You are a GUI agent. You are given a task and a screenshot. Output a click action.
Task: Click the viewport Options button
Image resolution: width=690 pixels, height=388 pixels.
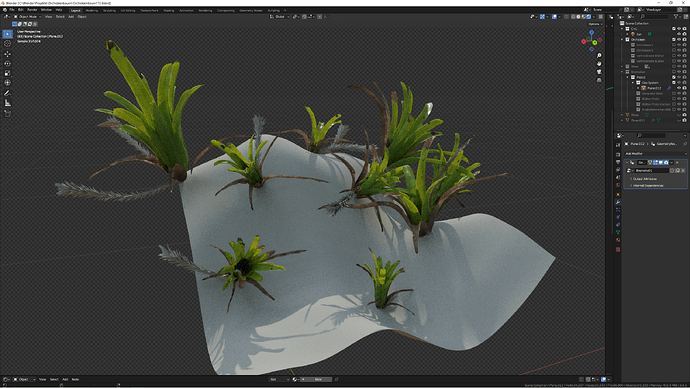pos(595,24)
